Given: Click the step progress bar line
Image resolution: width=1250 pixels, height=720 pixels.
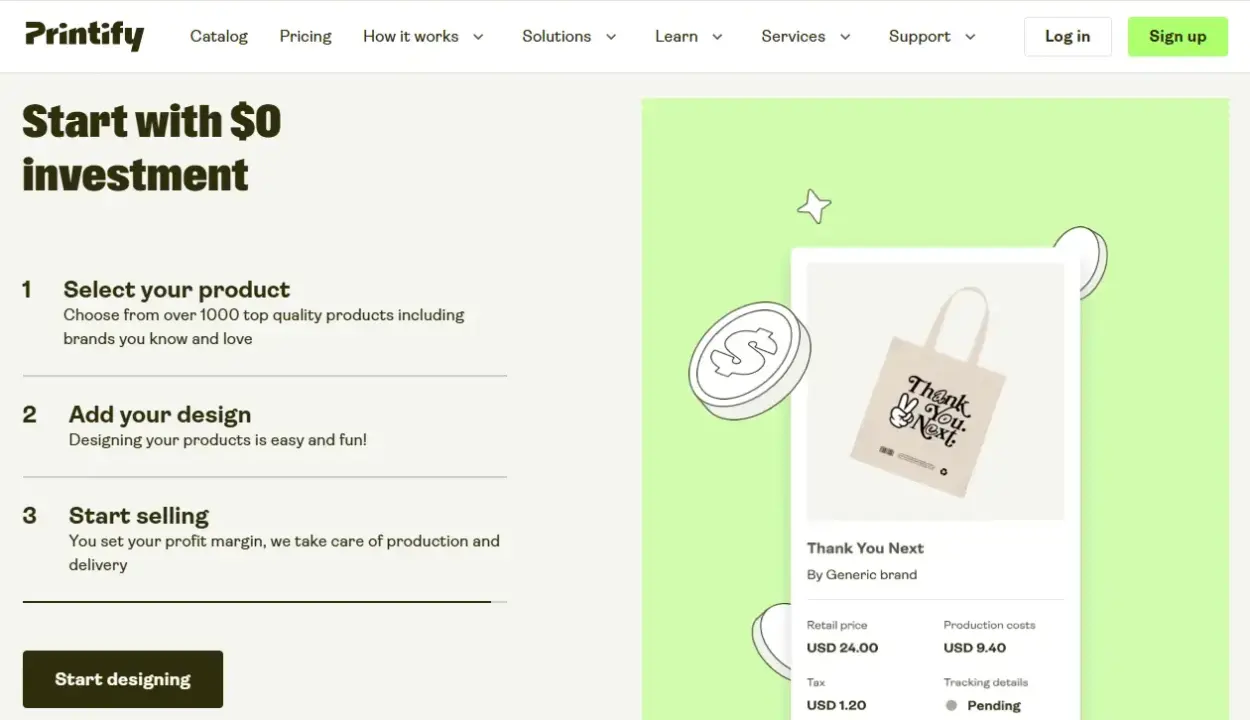Looking at the screenshot, I should pos(257,602).
